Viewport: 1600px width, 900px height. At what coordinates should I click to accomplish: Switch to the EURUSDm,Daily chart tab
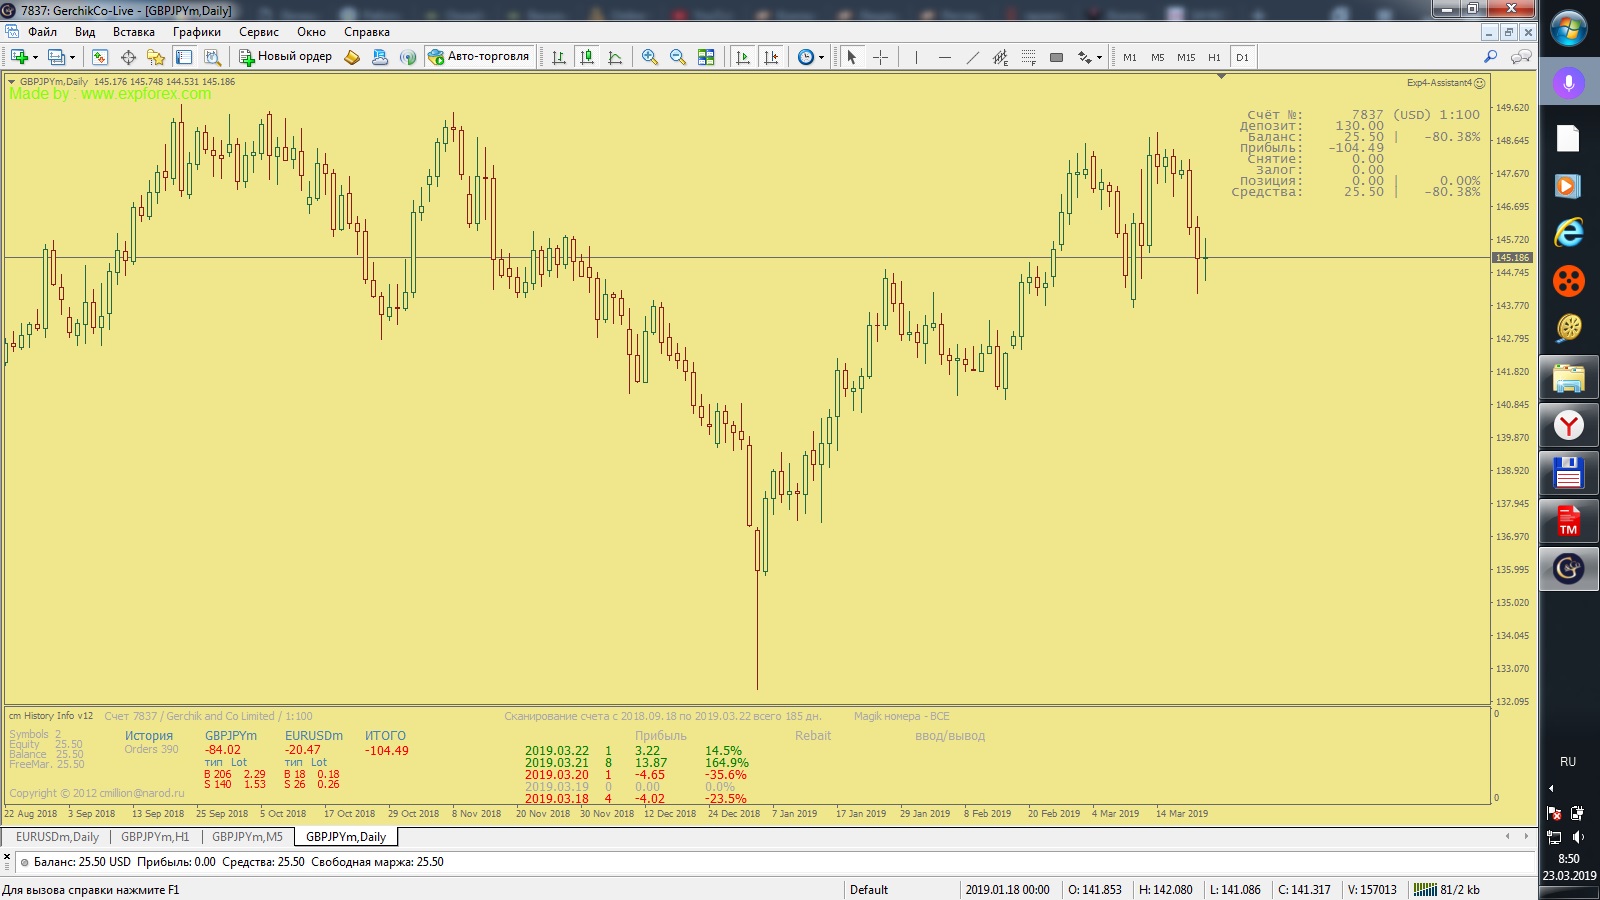coord(57,837)
